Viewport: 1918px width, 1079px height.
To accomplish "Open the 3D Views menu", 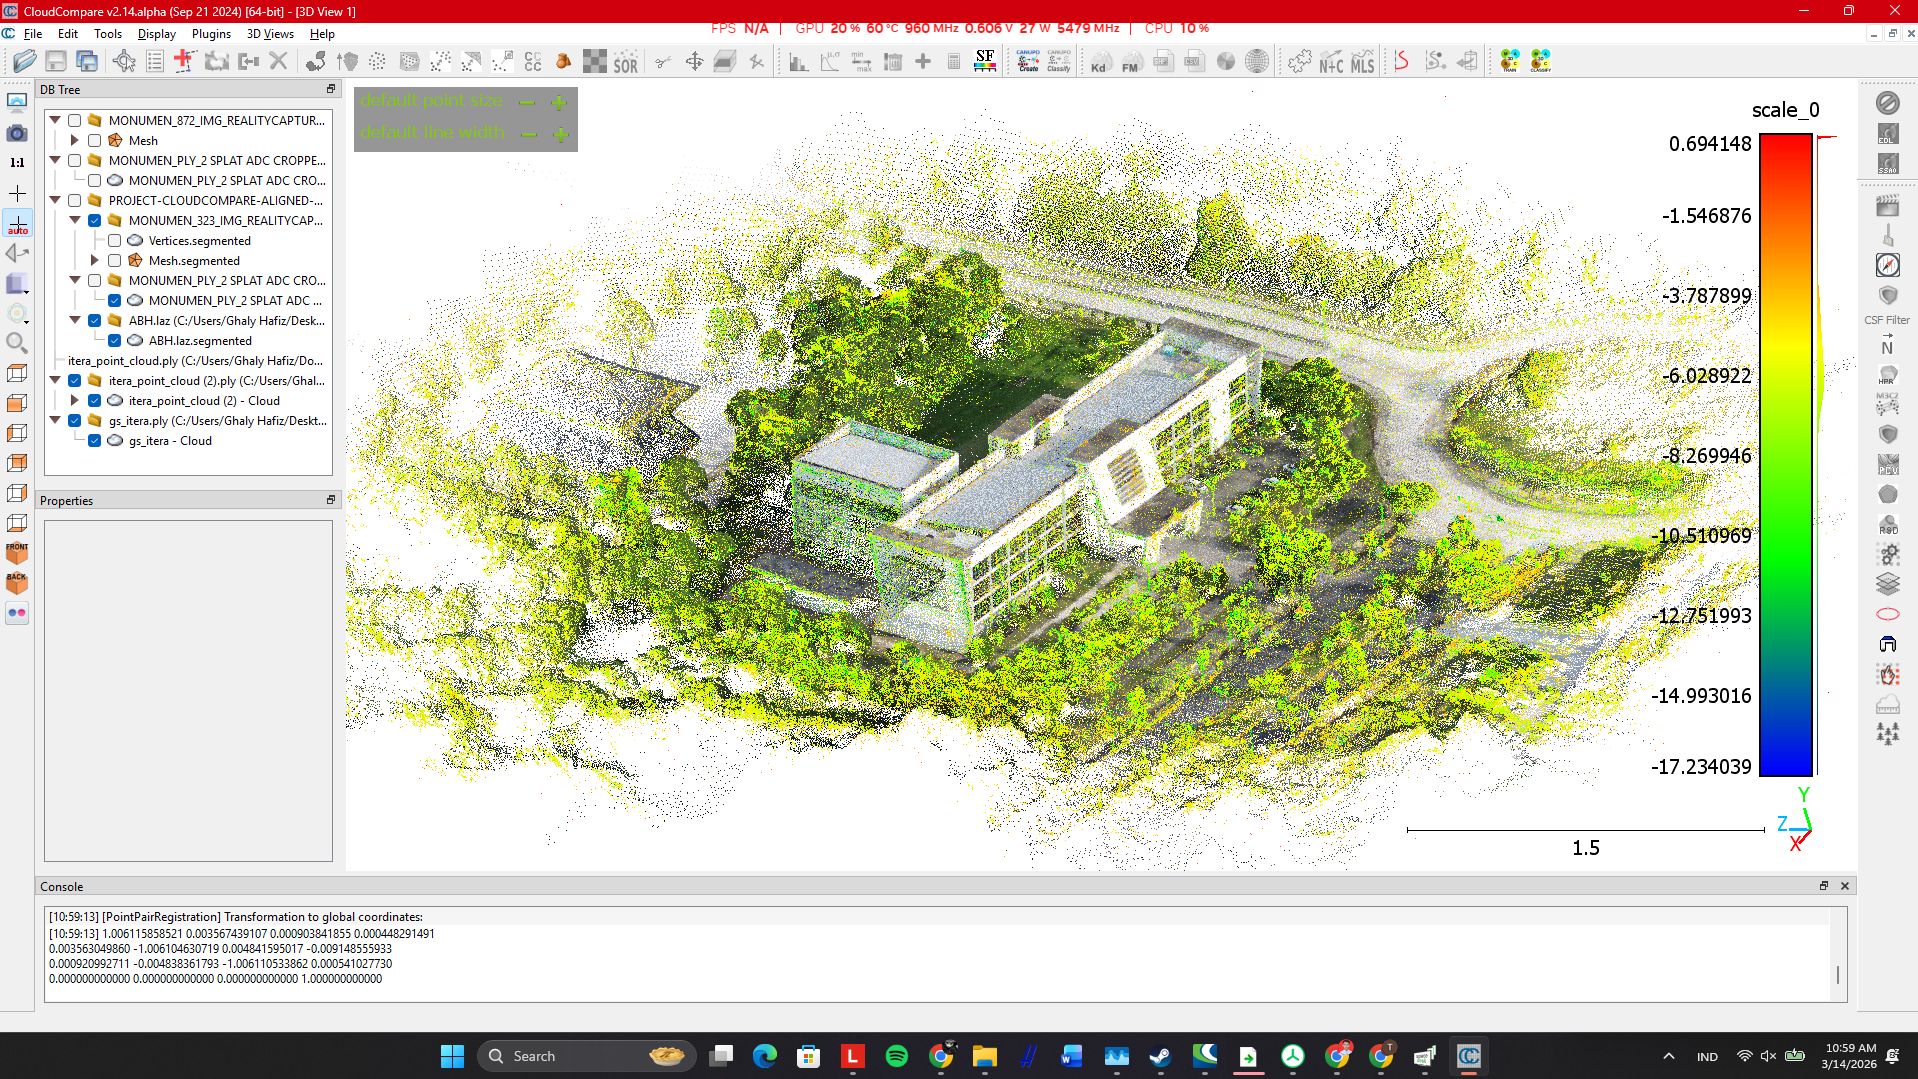I will (270, 33).
